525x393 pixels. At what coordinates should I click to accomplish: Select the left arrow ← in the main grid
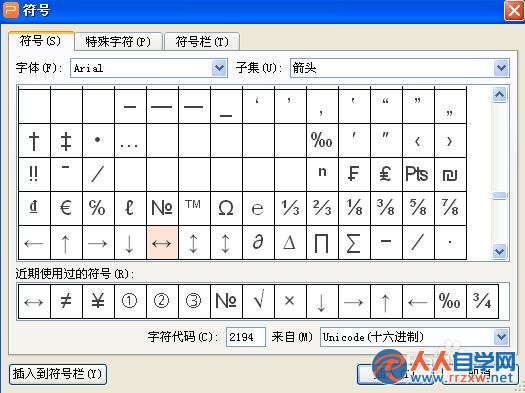pos(34,242)
